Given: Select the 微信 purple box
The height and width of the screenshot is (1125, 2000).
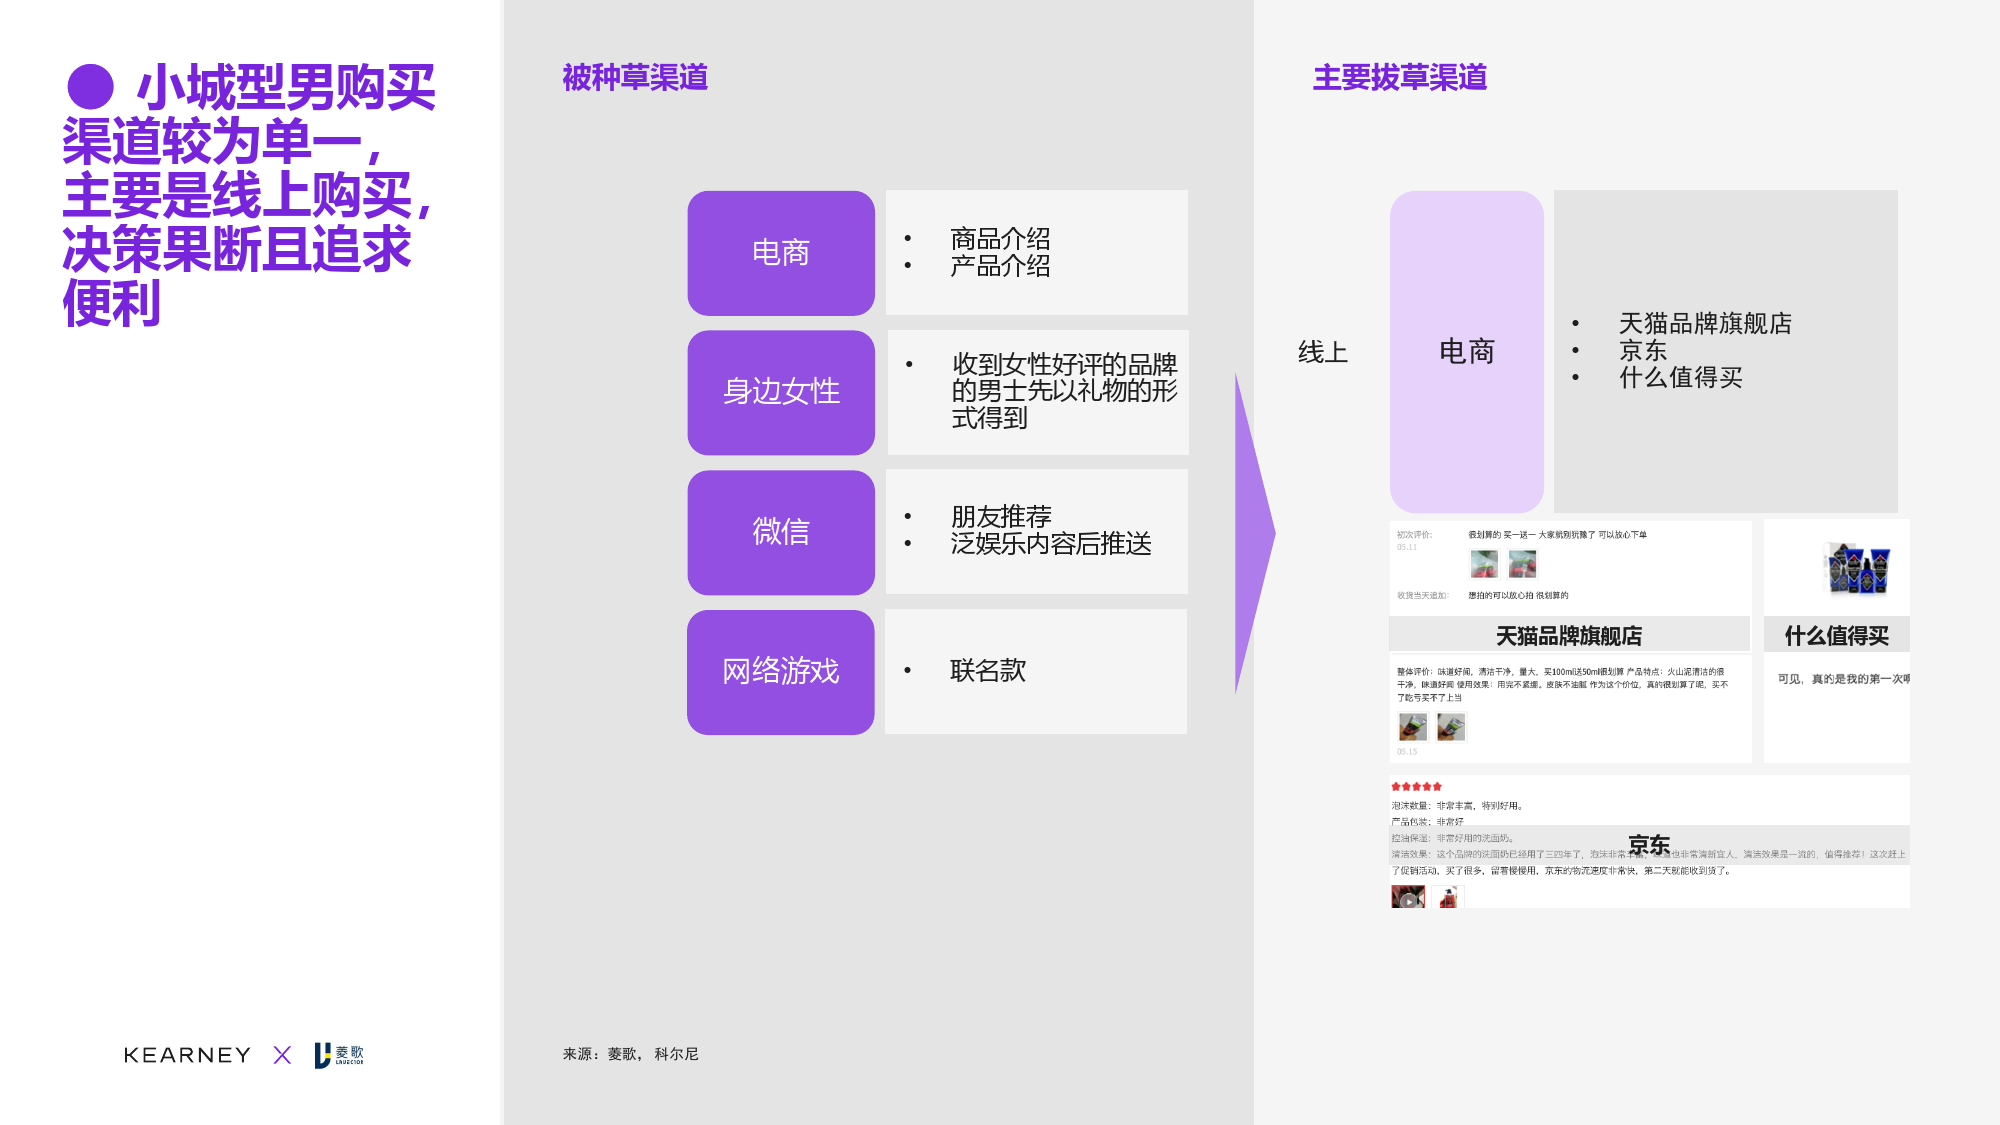Looking at the screenshot, I should point(781,532).
